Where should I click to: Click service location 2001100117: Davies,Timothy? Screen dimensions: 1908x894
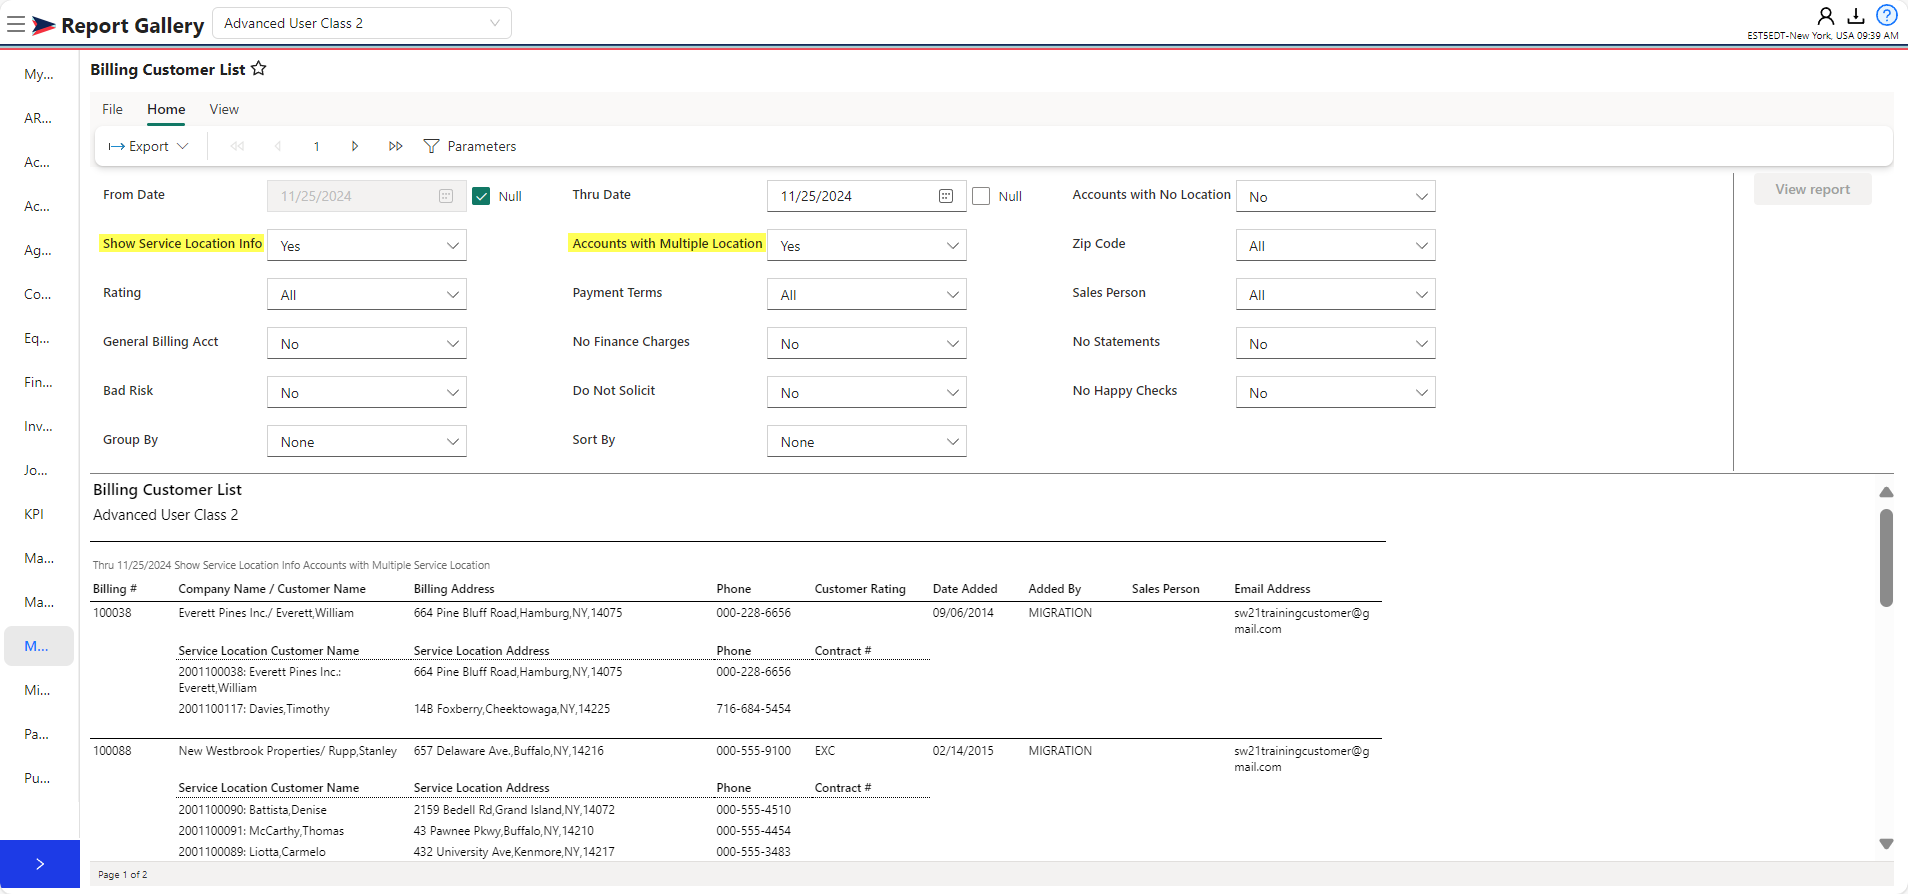(254, 709)
